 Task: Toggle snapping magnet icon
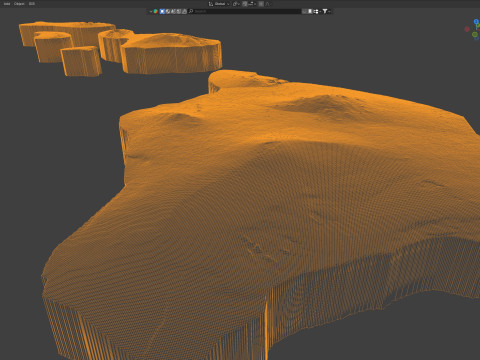point(245,4)
